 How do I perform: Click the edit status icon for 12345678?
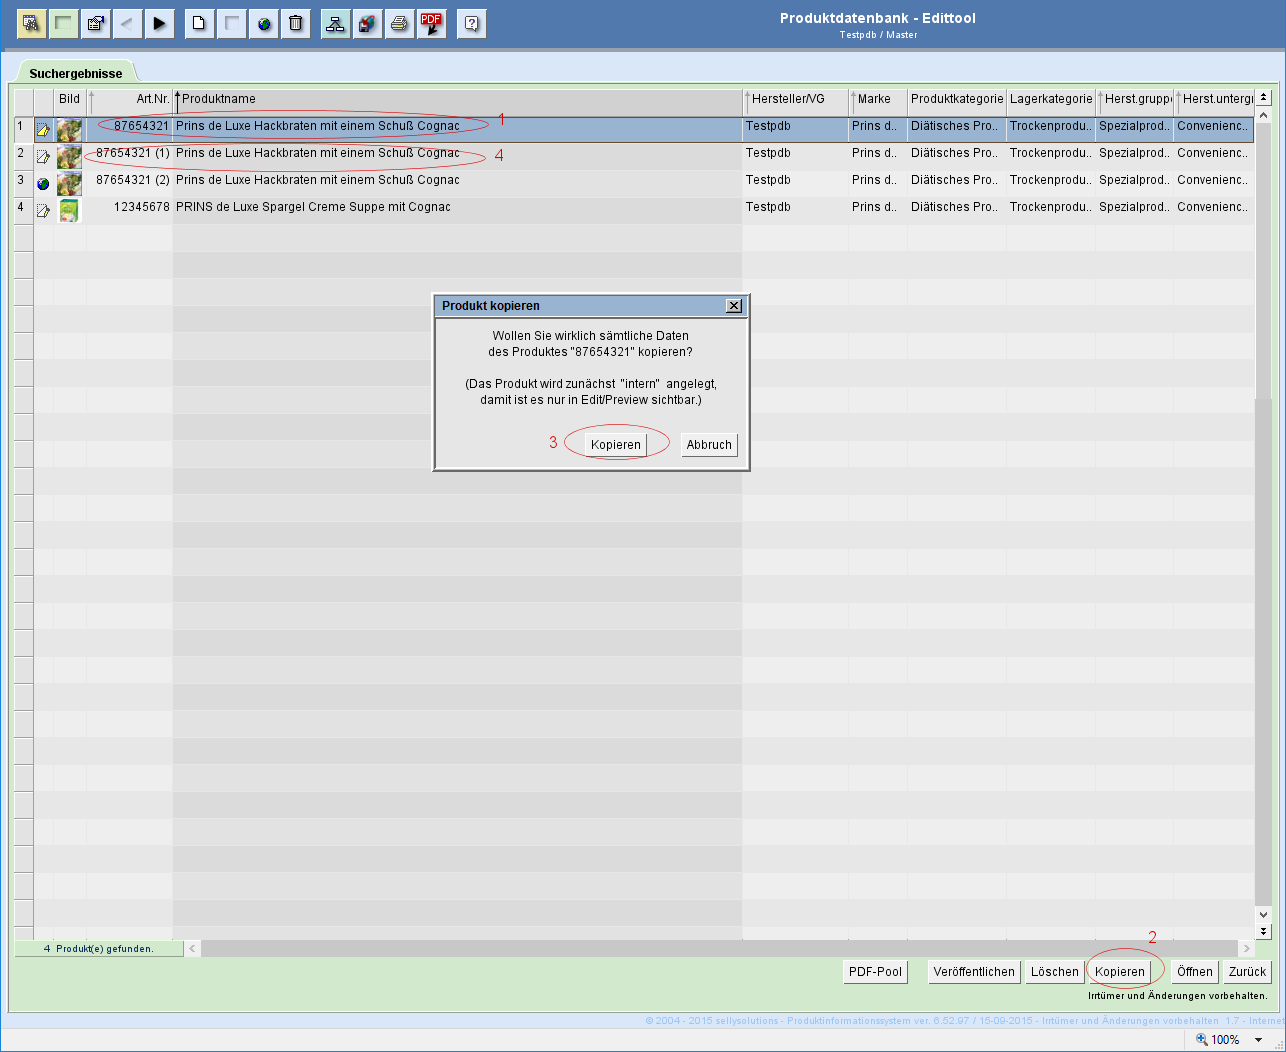click(x=43, y=211)
